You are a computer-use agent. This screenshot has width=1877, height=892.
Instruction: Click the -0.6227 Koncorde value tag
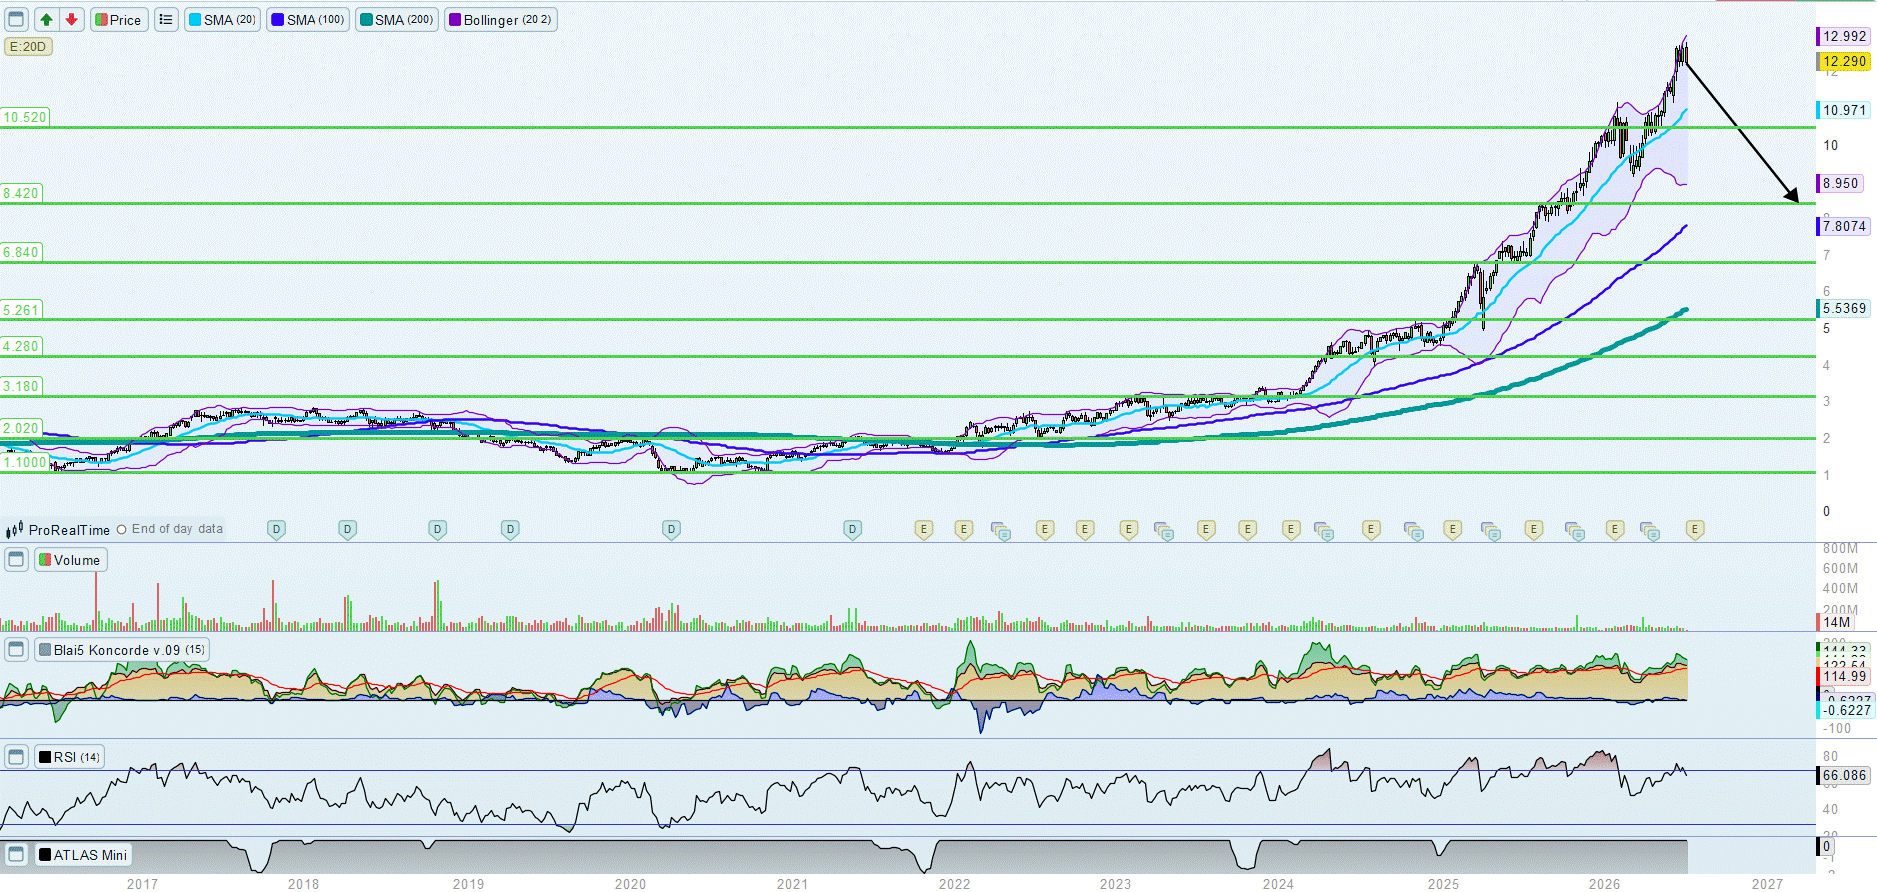(x=1845, y=710)
